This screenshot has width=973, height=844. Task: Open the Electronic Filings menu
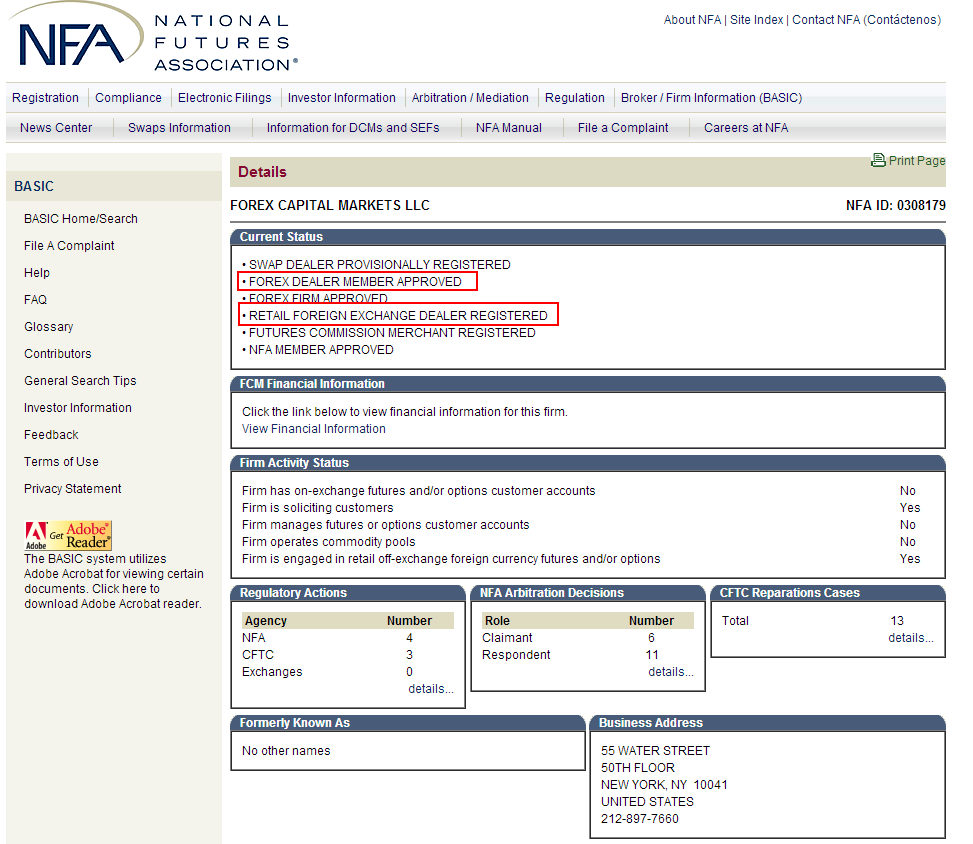225,98
